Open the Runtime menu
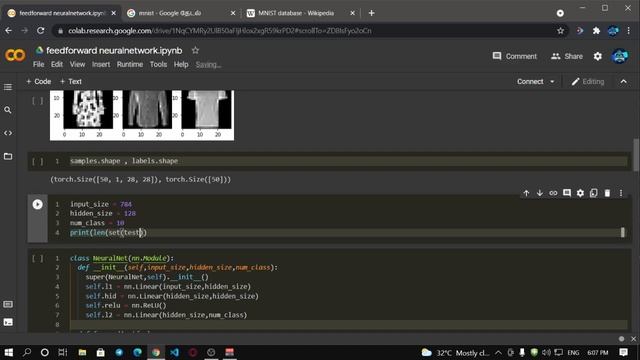Screen dimensions: 640x360 (x=130, y=64)
